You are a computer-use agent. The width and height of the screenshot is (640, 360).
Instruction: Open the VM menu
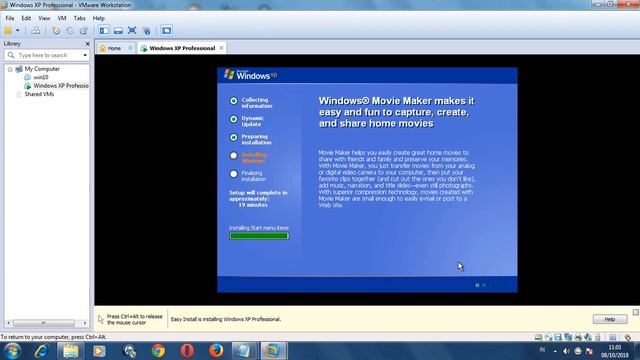click(x=62, y=18)
